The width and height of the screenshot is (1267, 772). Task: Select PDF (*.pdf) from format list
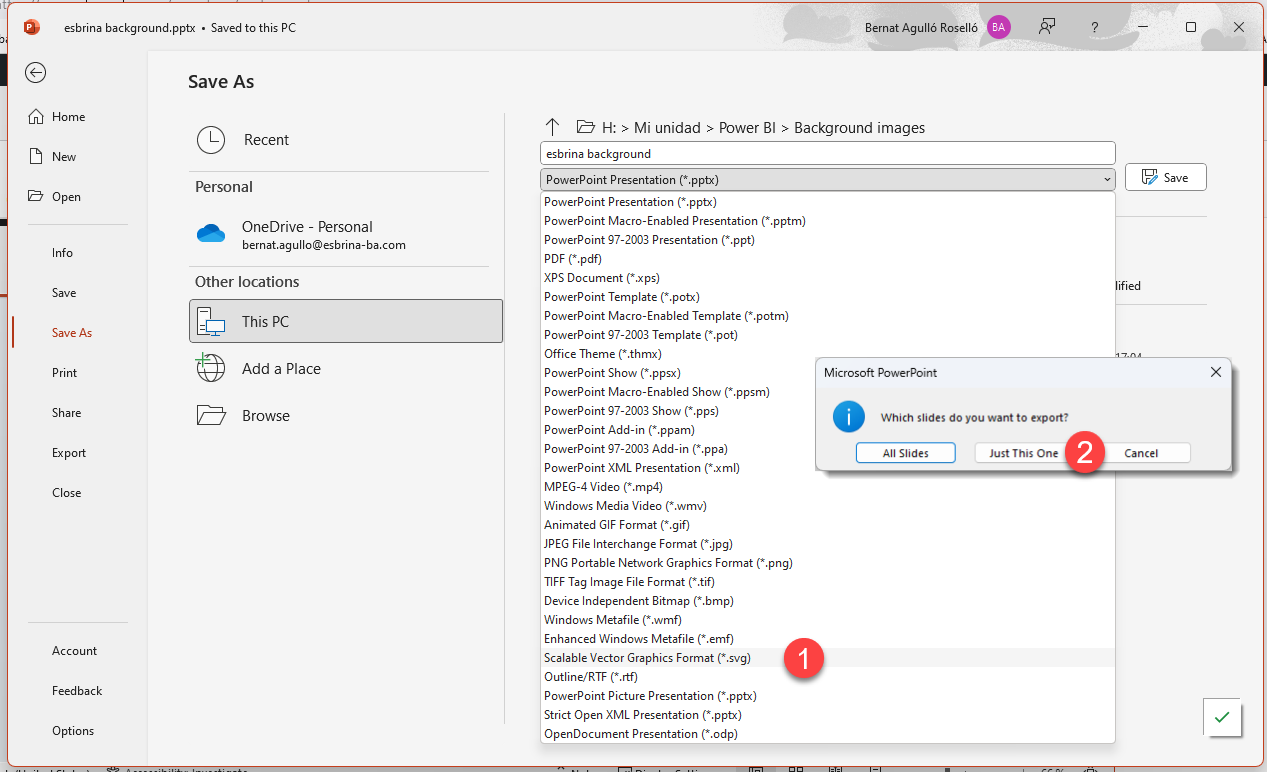pyautogui.click(x=573, y=259)
